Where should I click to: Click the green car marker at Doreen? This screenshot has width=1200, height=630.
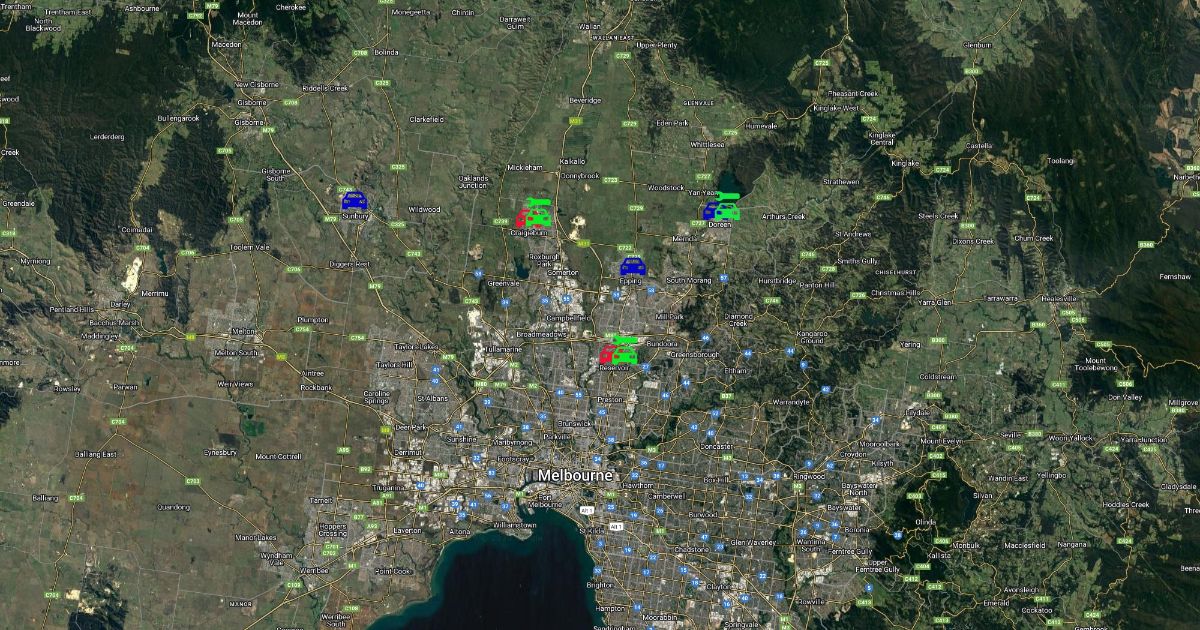pos(727,210)
